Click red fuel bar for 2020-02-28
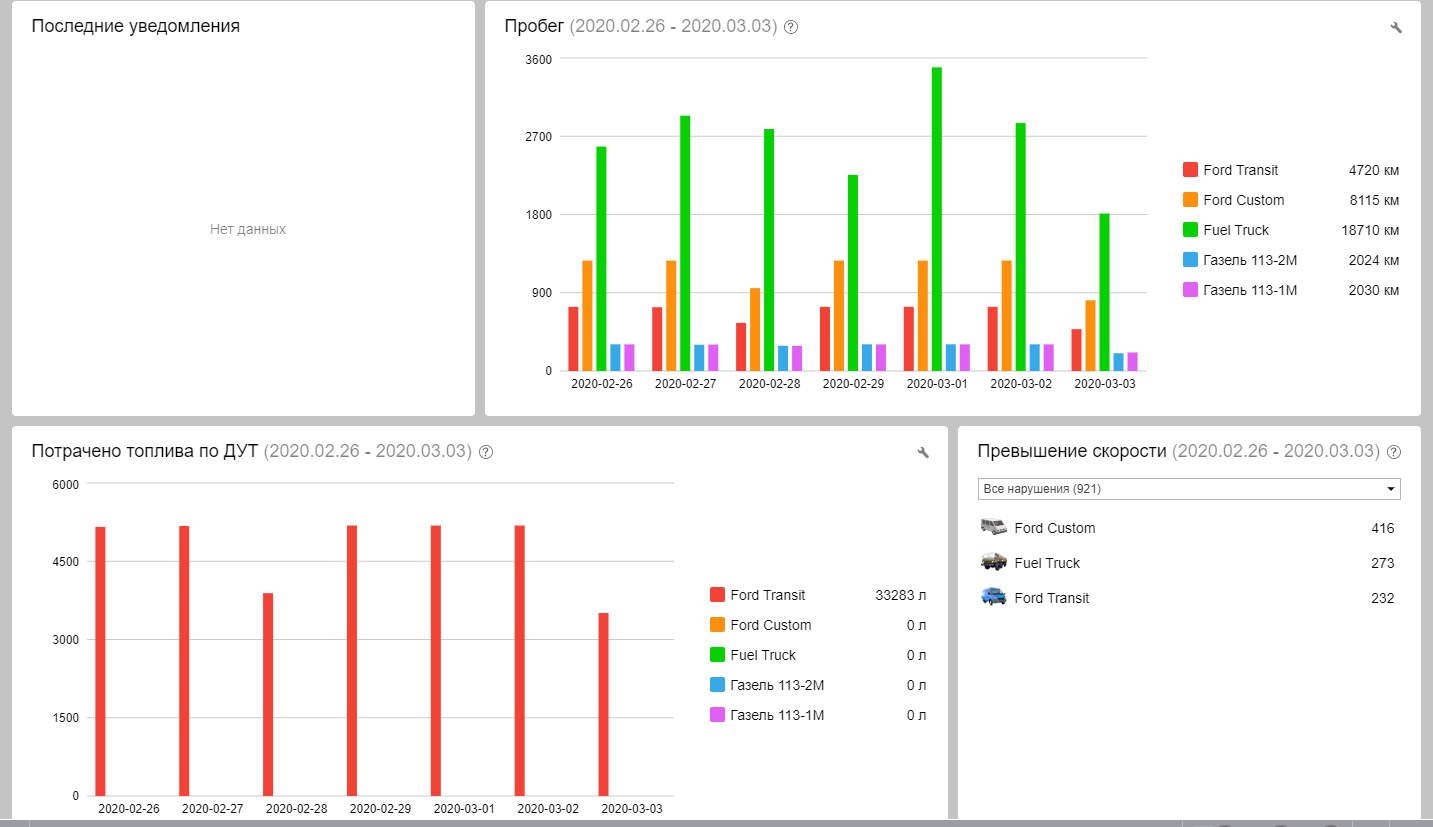1433x827 pixels. click(268, 694)
